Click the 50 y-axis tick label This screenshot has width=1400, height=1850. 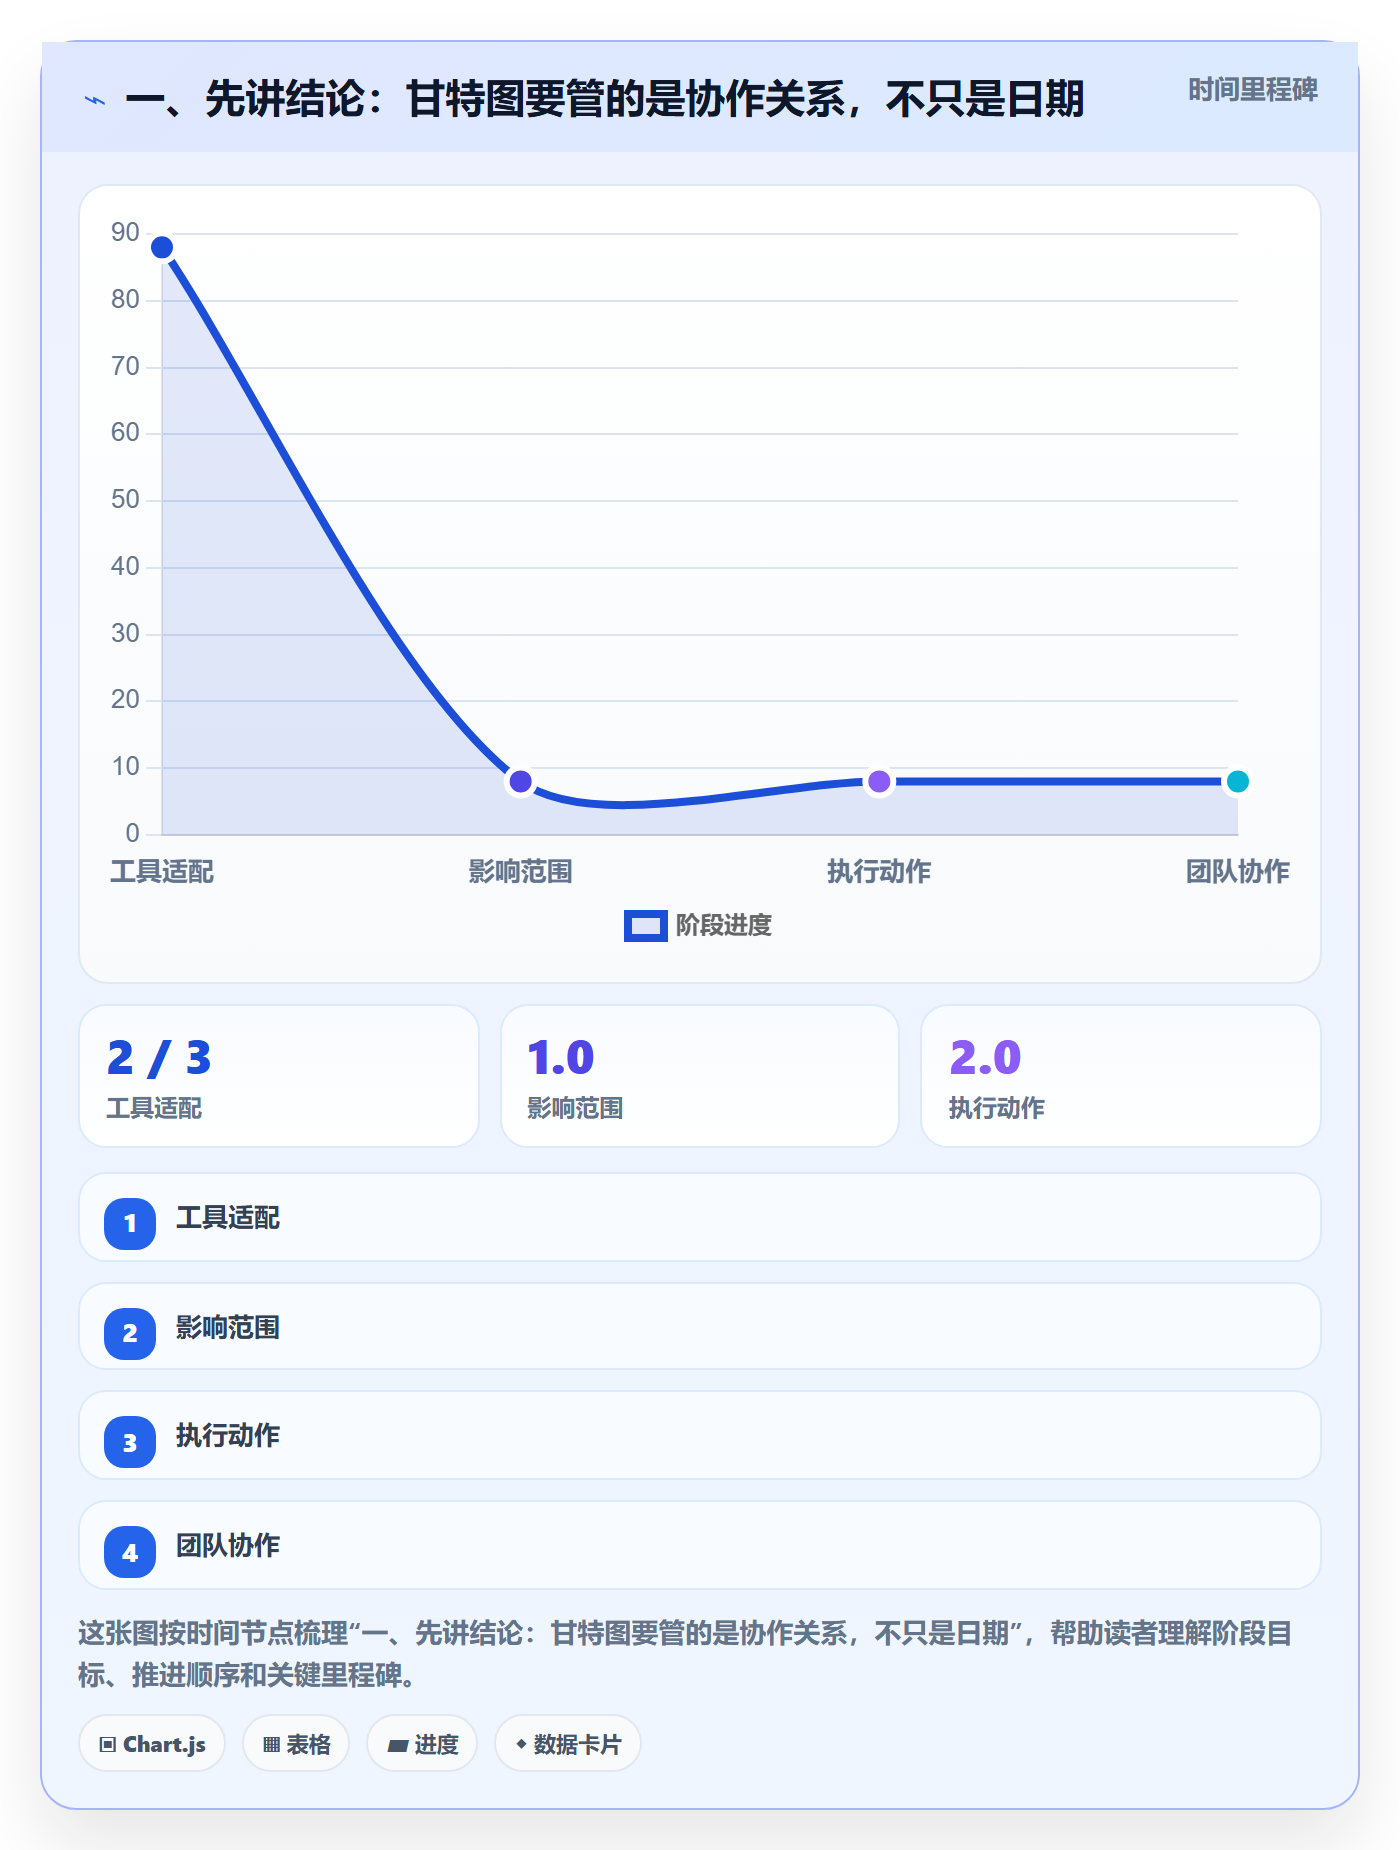click(125, 500)
